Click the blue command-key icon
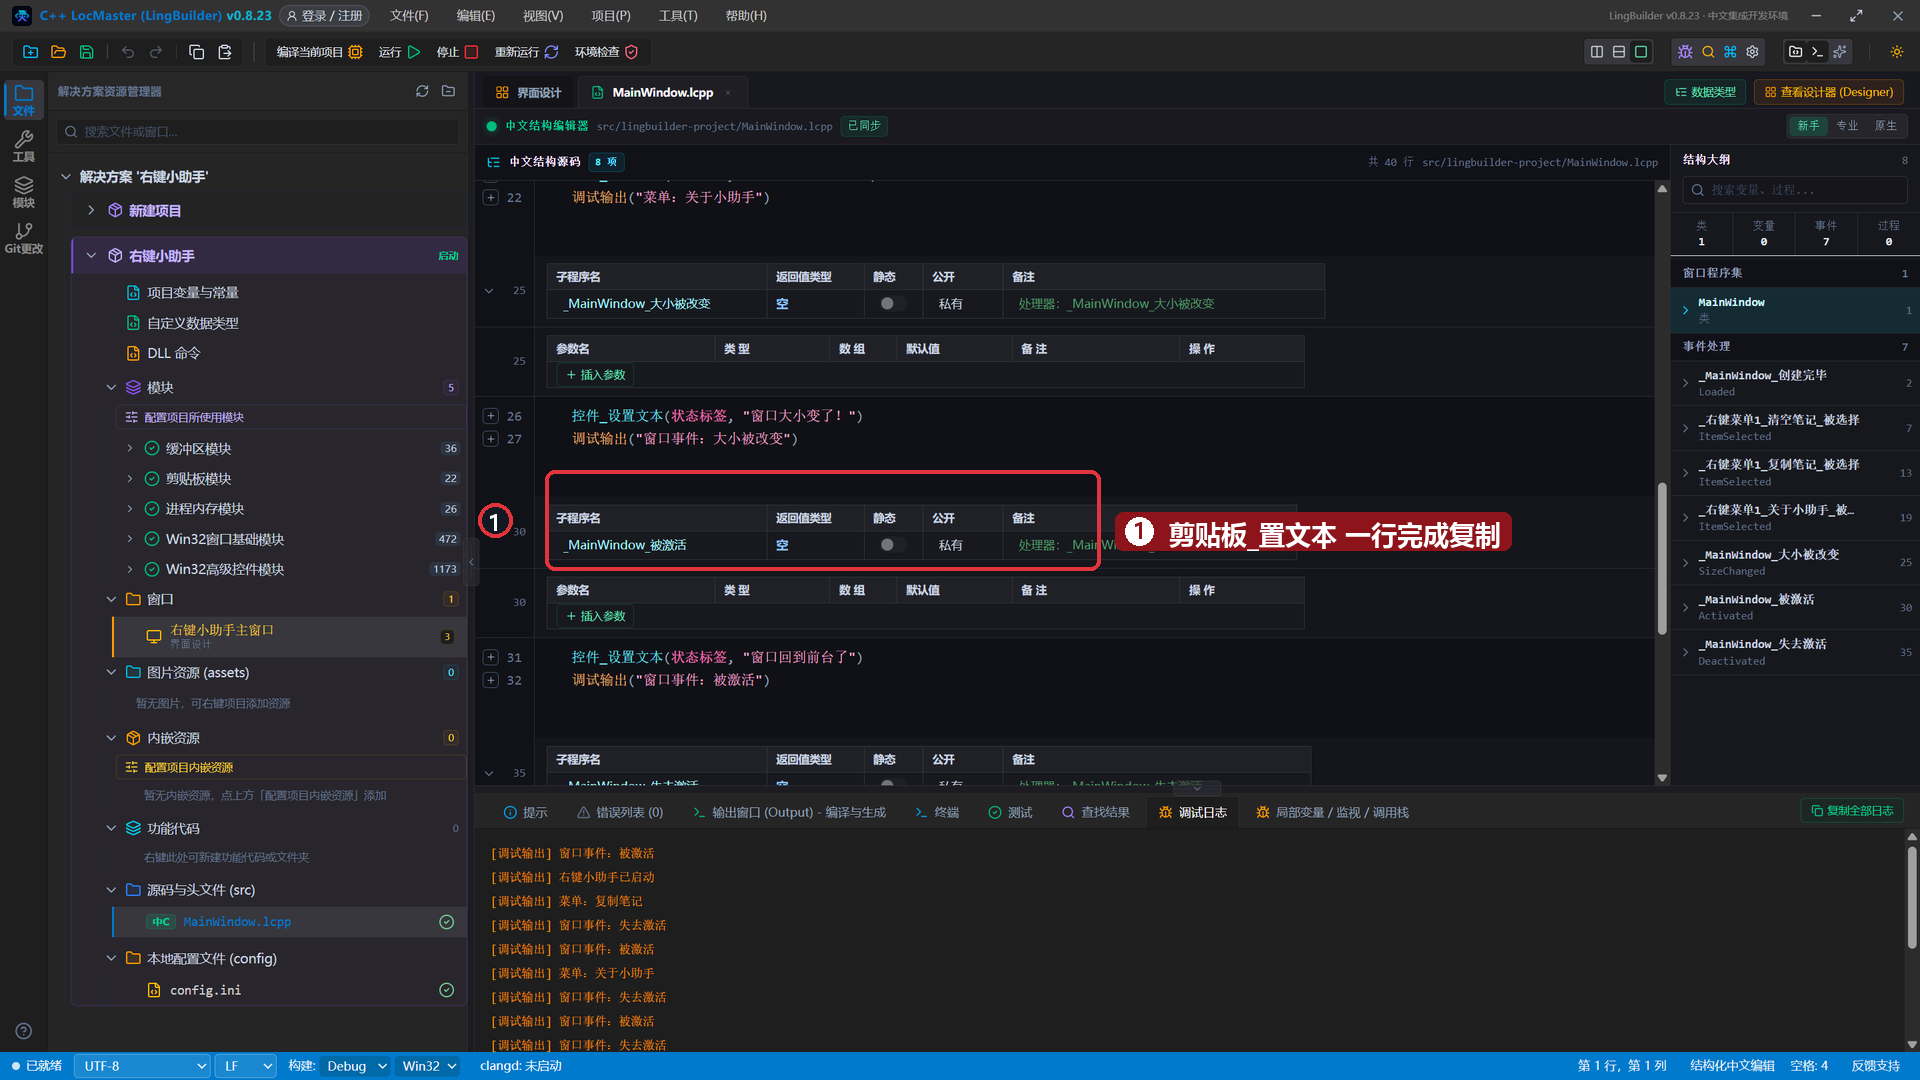Screen dimensions: 1920x1080 tap(1730, 52)
